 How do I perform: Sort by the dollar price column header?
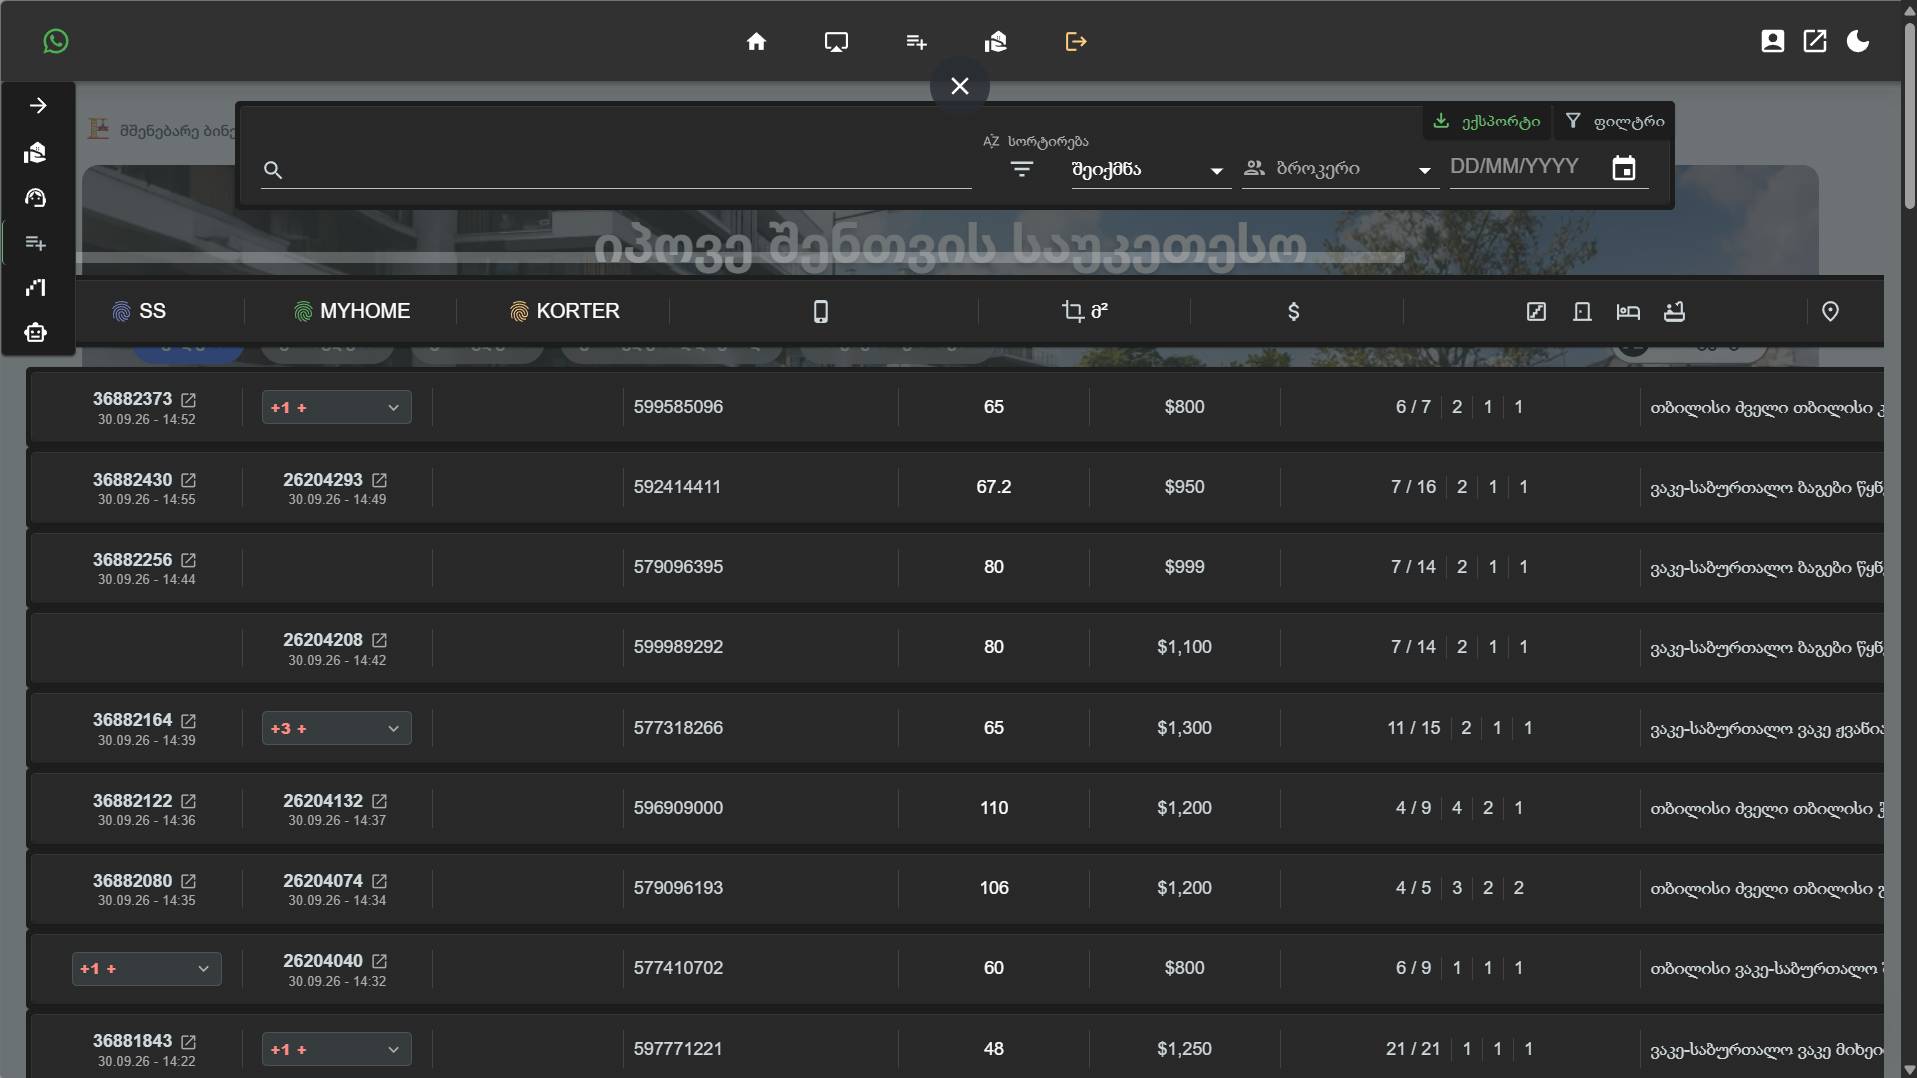click(x=1293, y=312)
